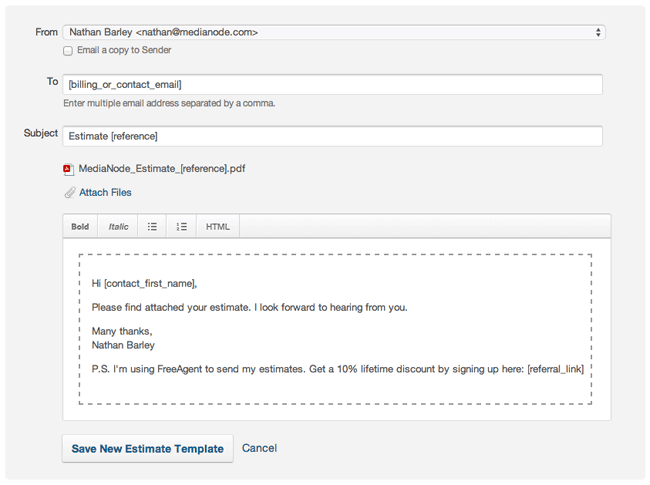The image size is (650, 485).
Task: Cancel the estimate template editing
Action: (259, 448)
